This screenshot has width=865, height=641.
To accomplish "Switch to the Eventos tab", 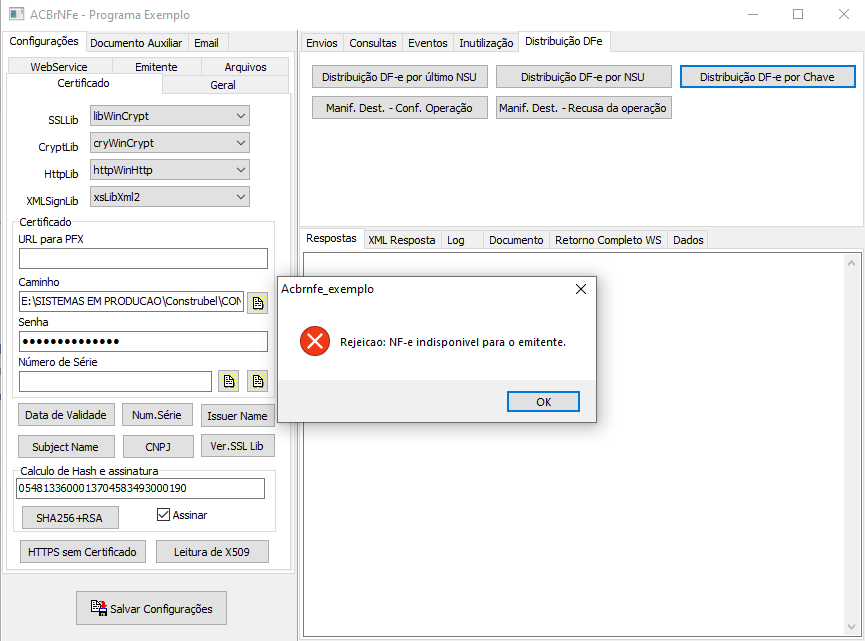I will tap(428, 43).
